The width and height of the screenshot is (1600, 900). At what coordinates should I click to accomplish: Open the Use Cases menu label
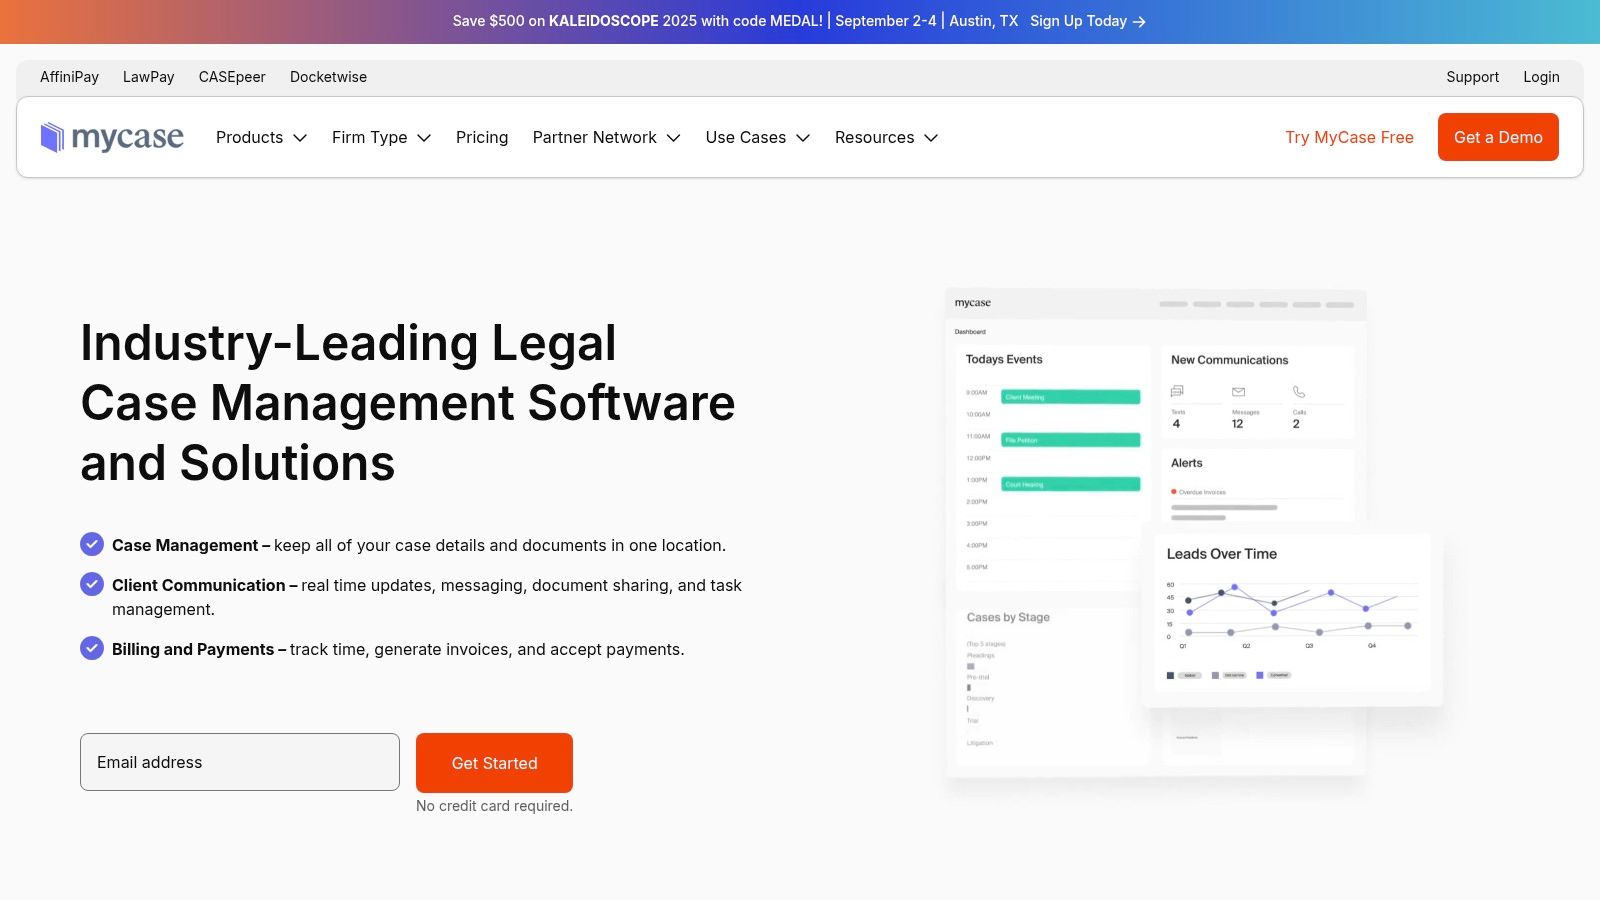pyautogui.click(x=746, y=137)
